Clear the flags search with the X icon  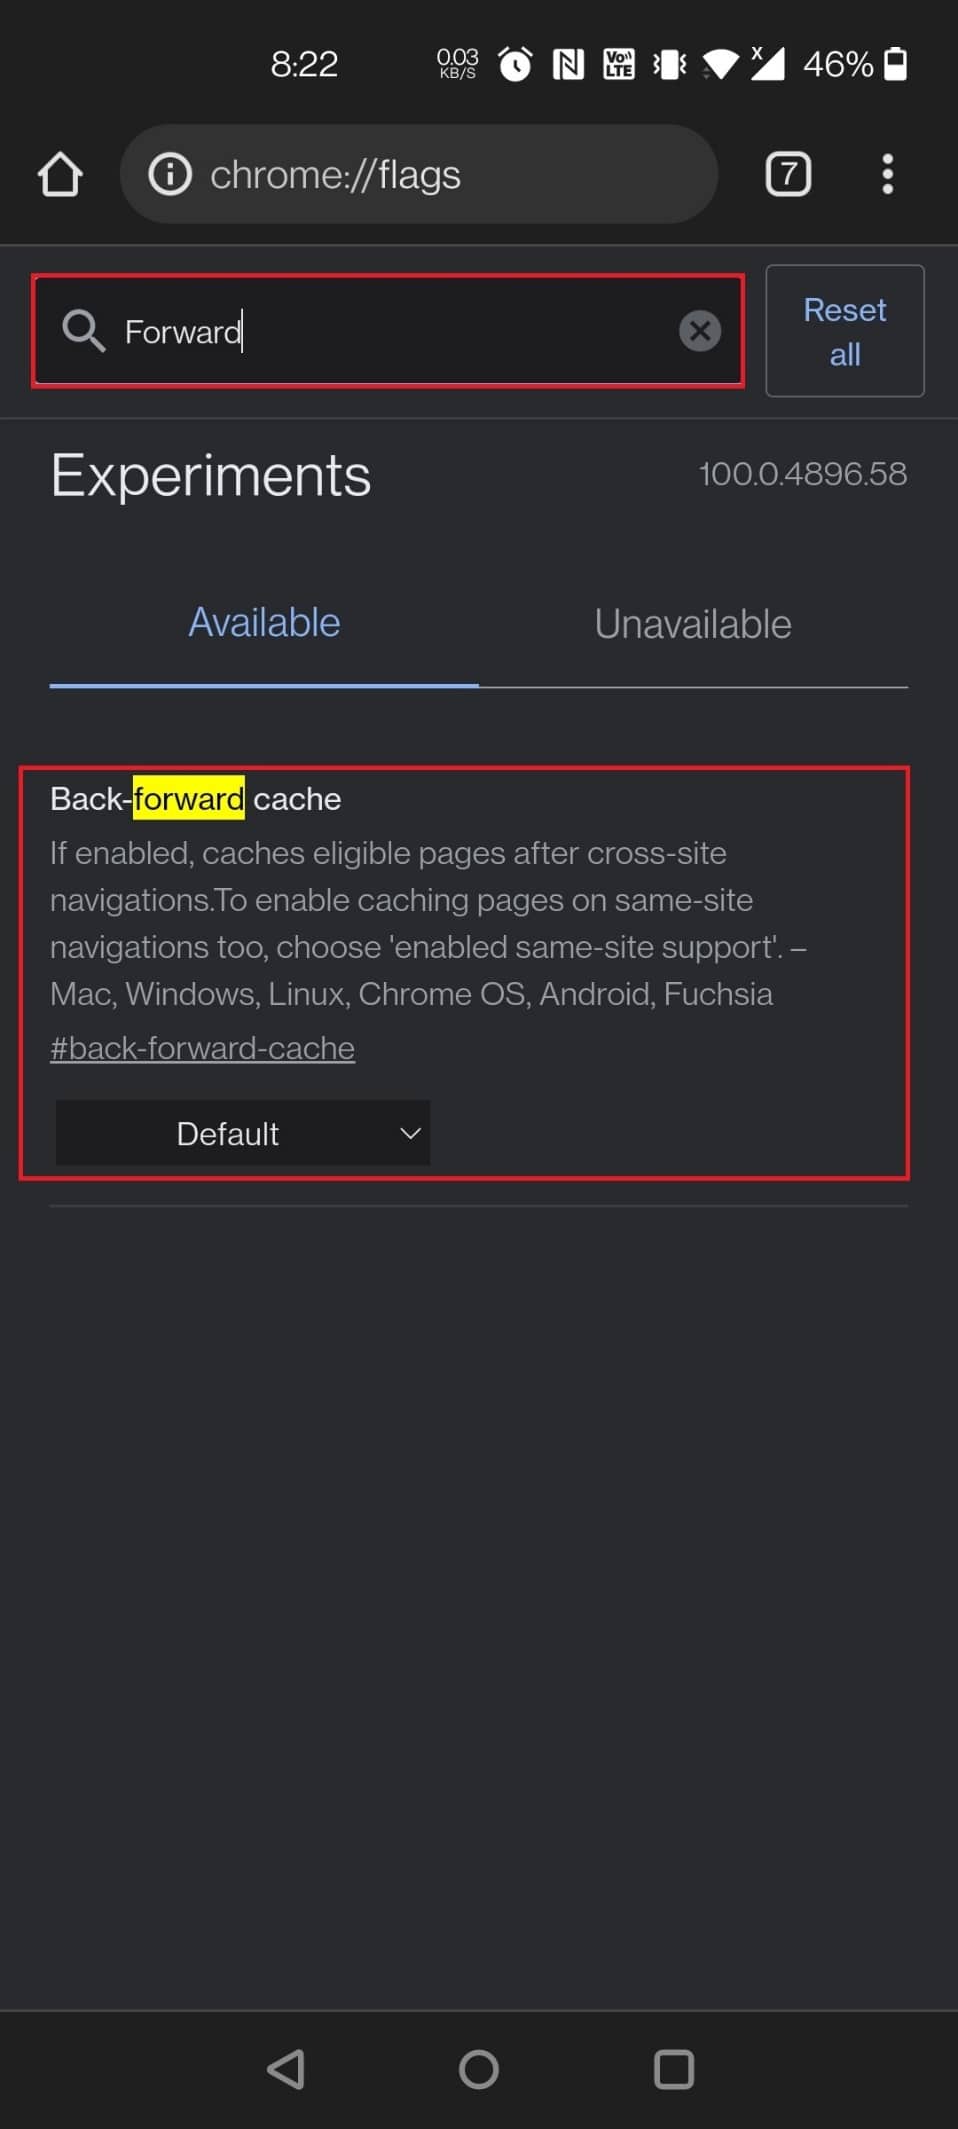pos(700,331)
